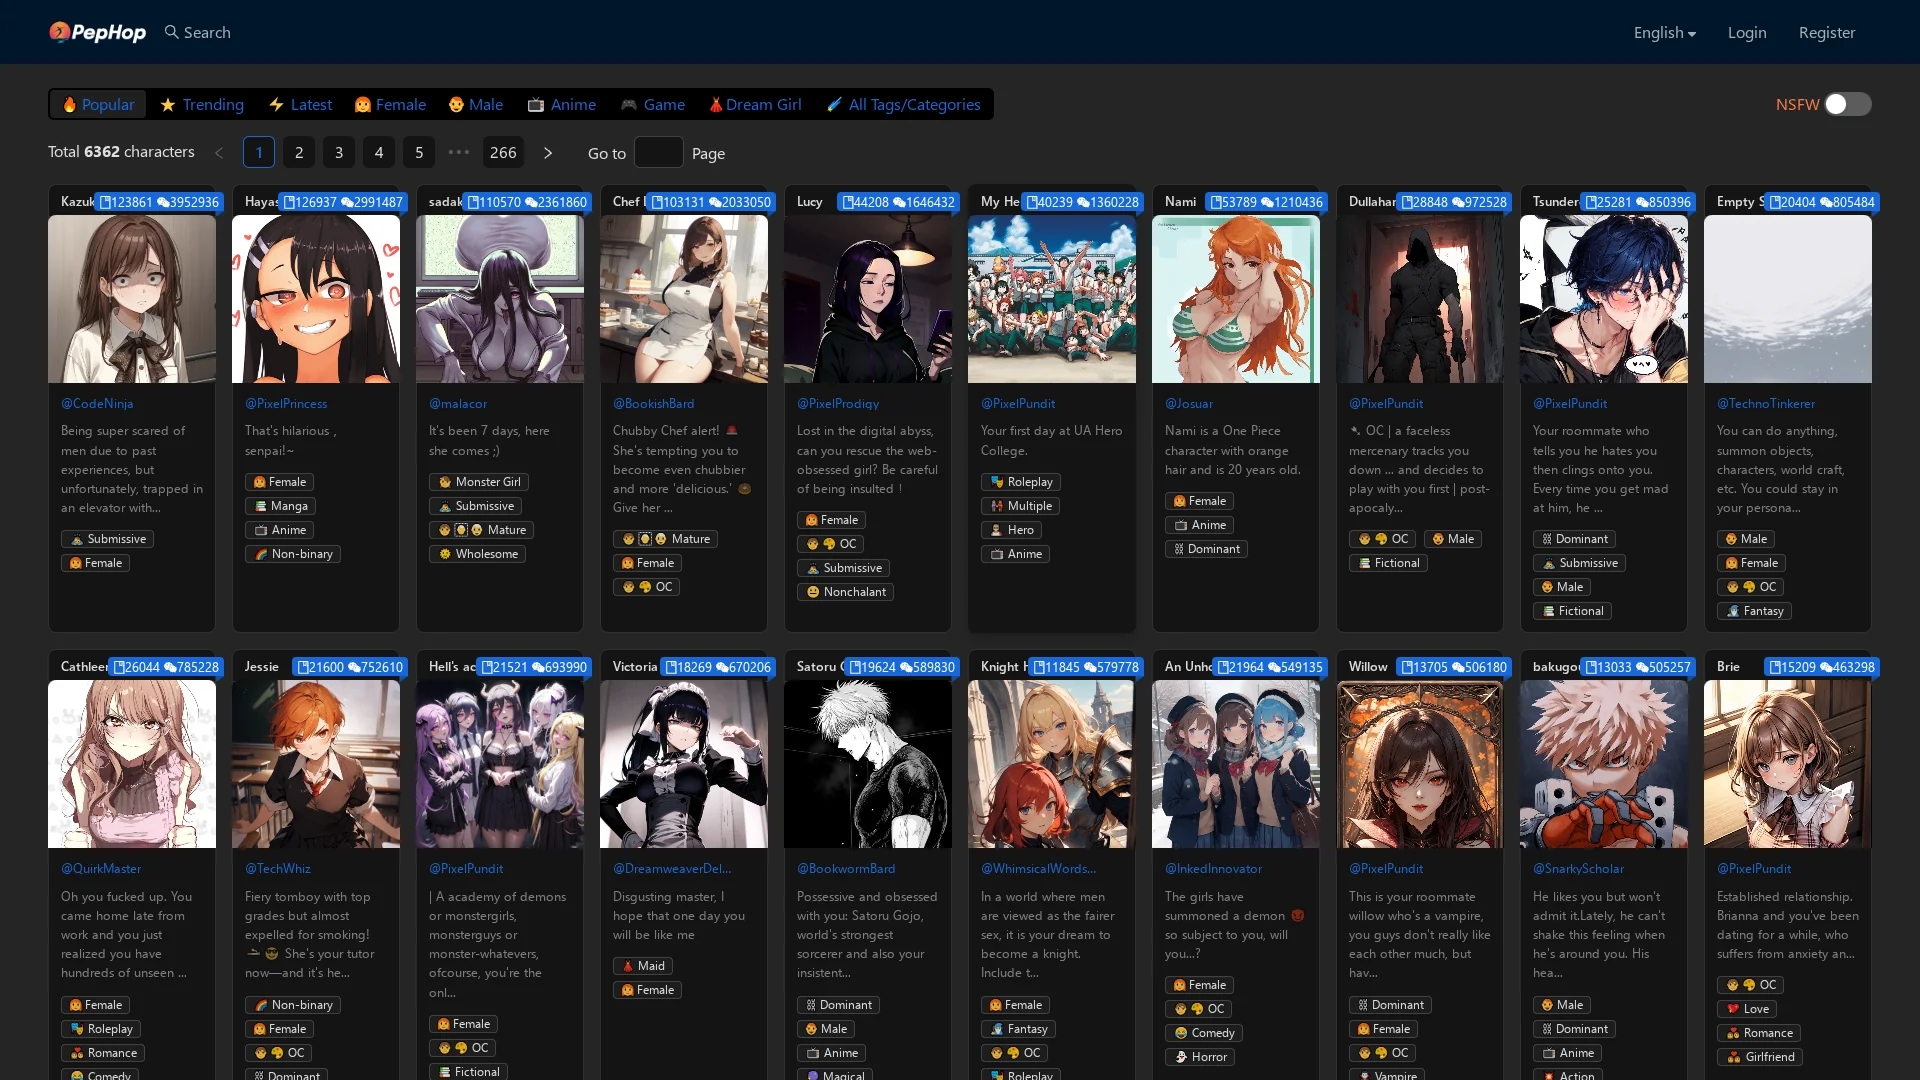Click the Horror tag
The height and width of the screenshot is (1080, 1920).
click(1200, 1057)
